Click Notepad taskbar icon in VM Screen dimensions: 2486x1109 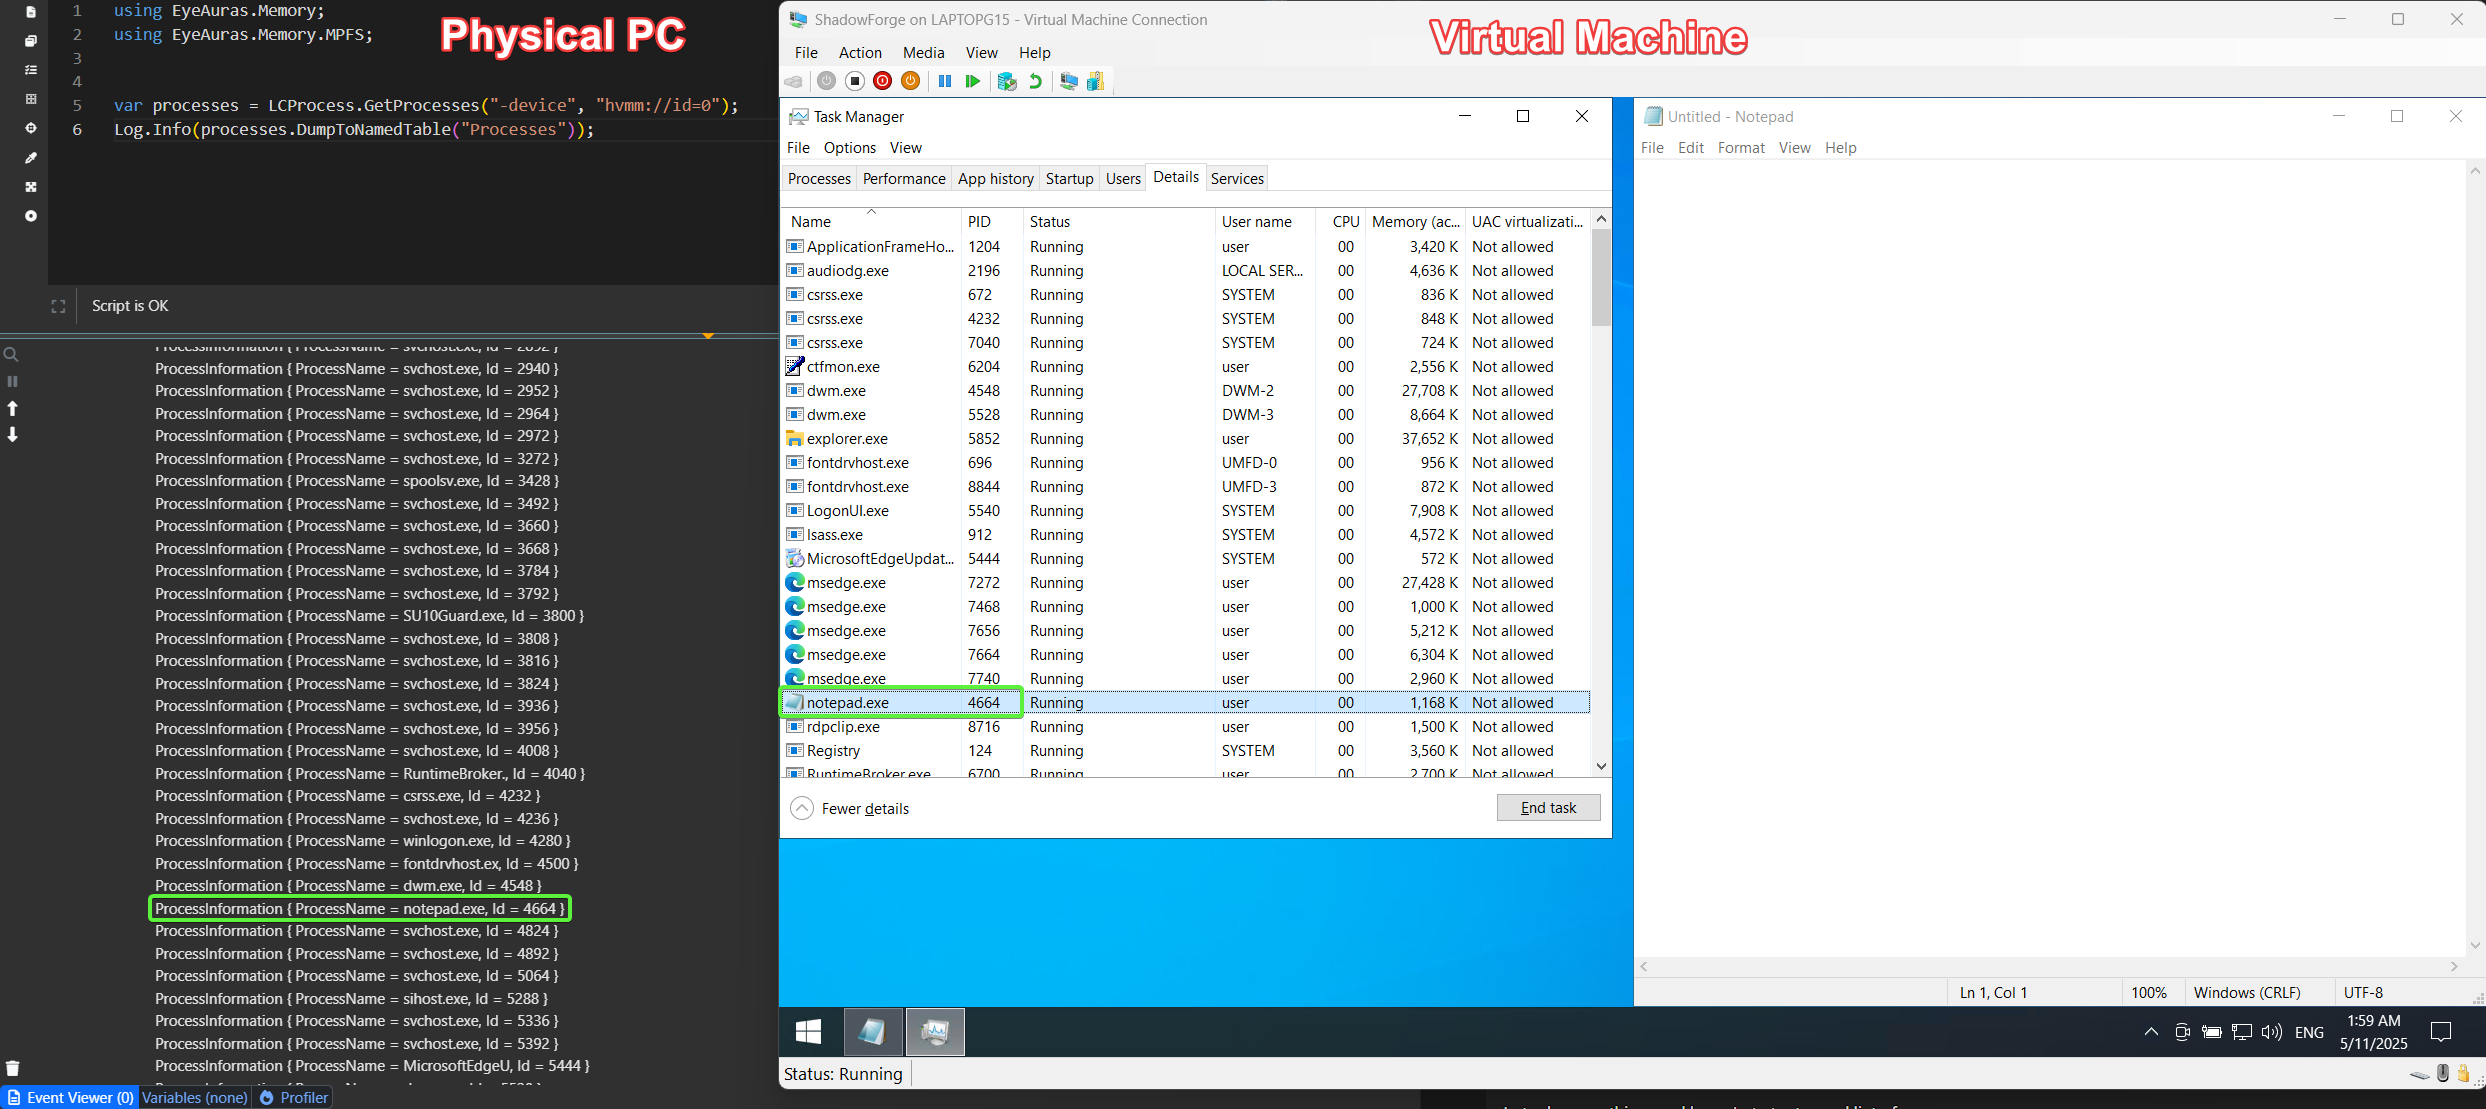pos(872,1032)
